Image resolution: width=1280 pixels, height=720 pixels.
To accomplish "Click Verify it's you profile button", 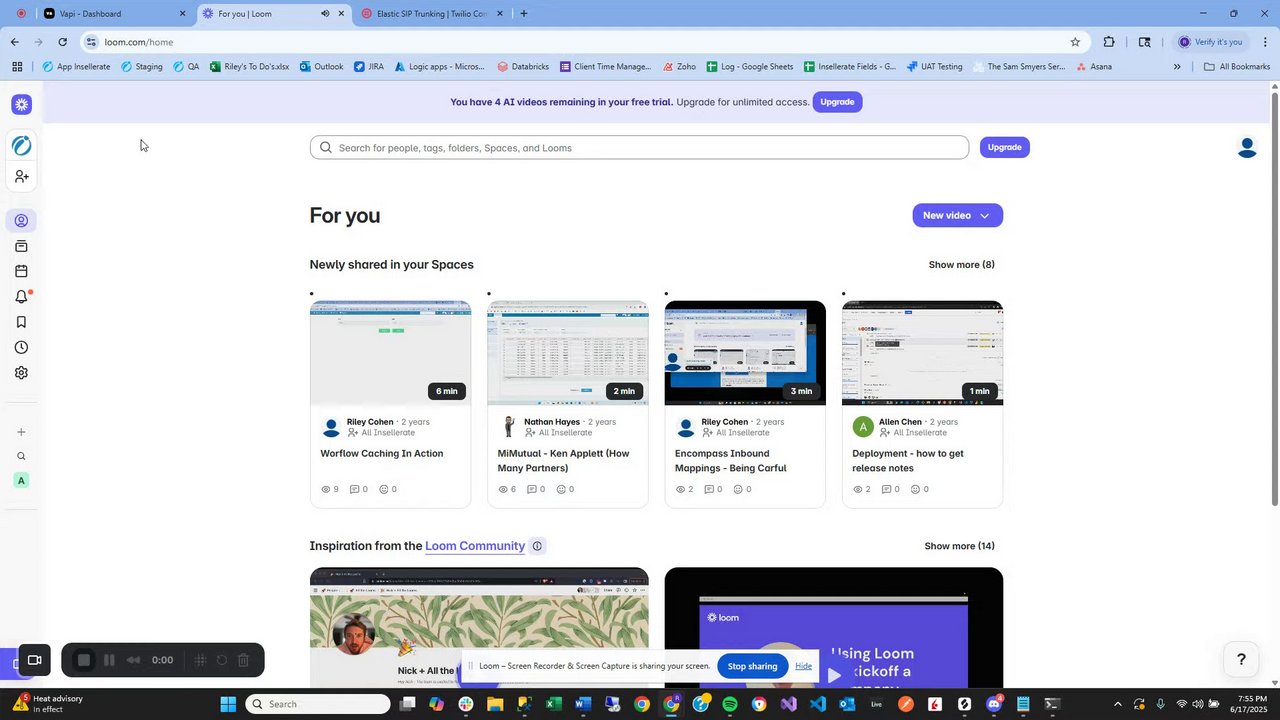I will 1210,42.
